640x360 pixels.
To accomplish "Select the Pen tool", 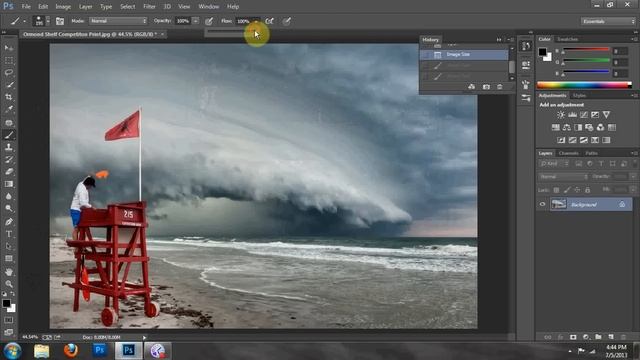I will [x=9, y=222].
